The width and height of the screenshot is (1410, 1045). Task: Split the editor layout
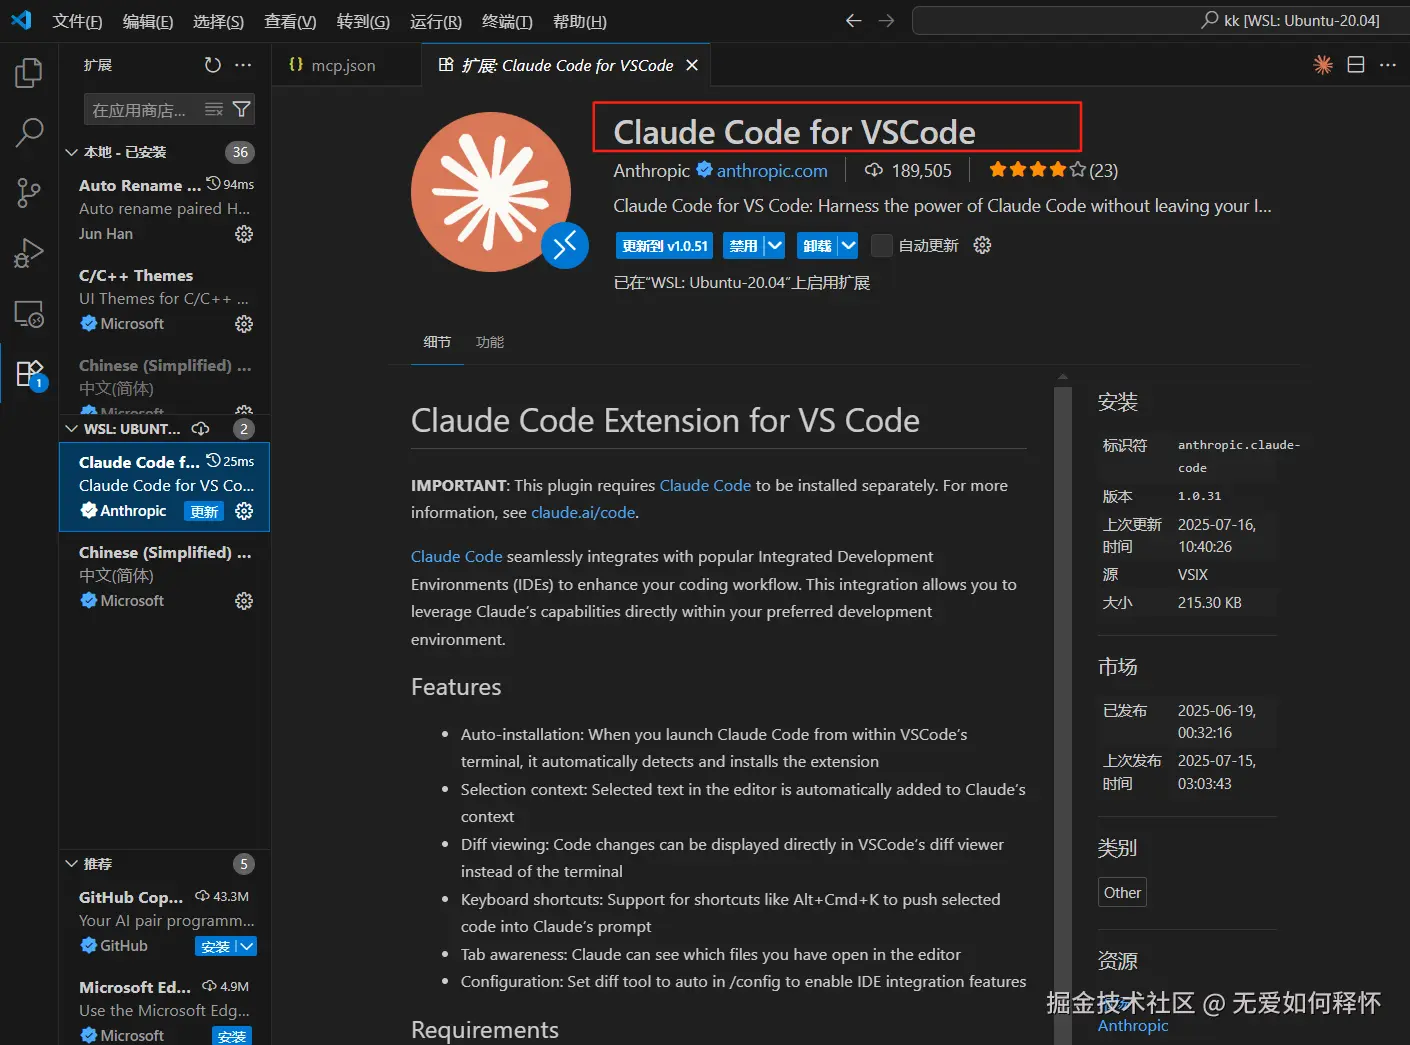pyautogui.click(x=1356, y=65)
